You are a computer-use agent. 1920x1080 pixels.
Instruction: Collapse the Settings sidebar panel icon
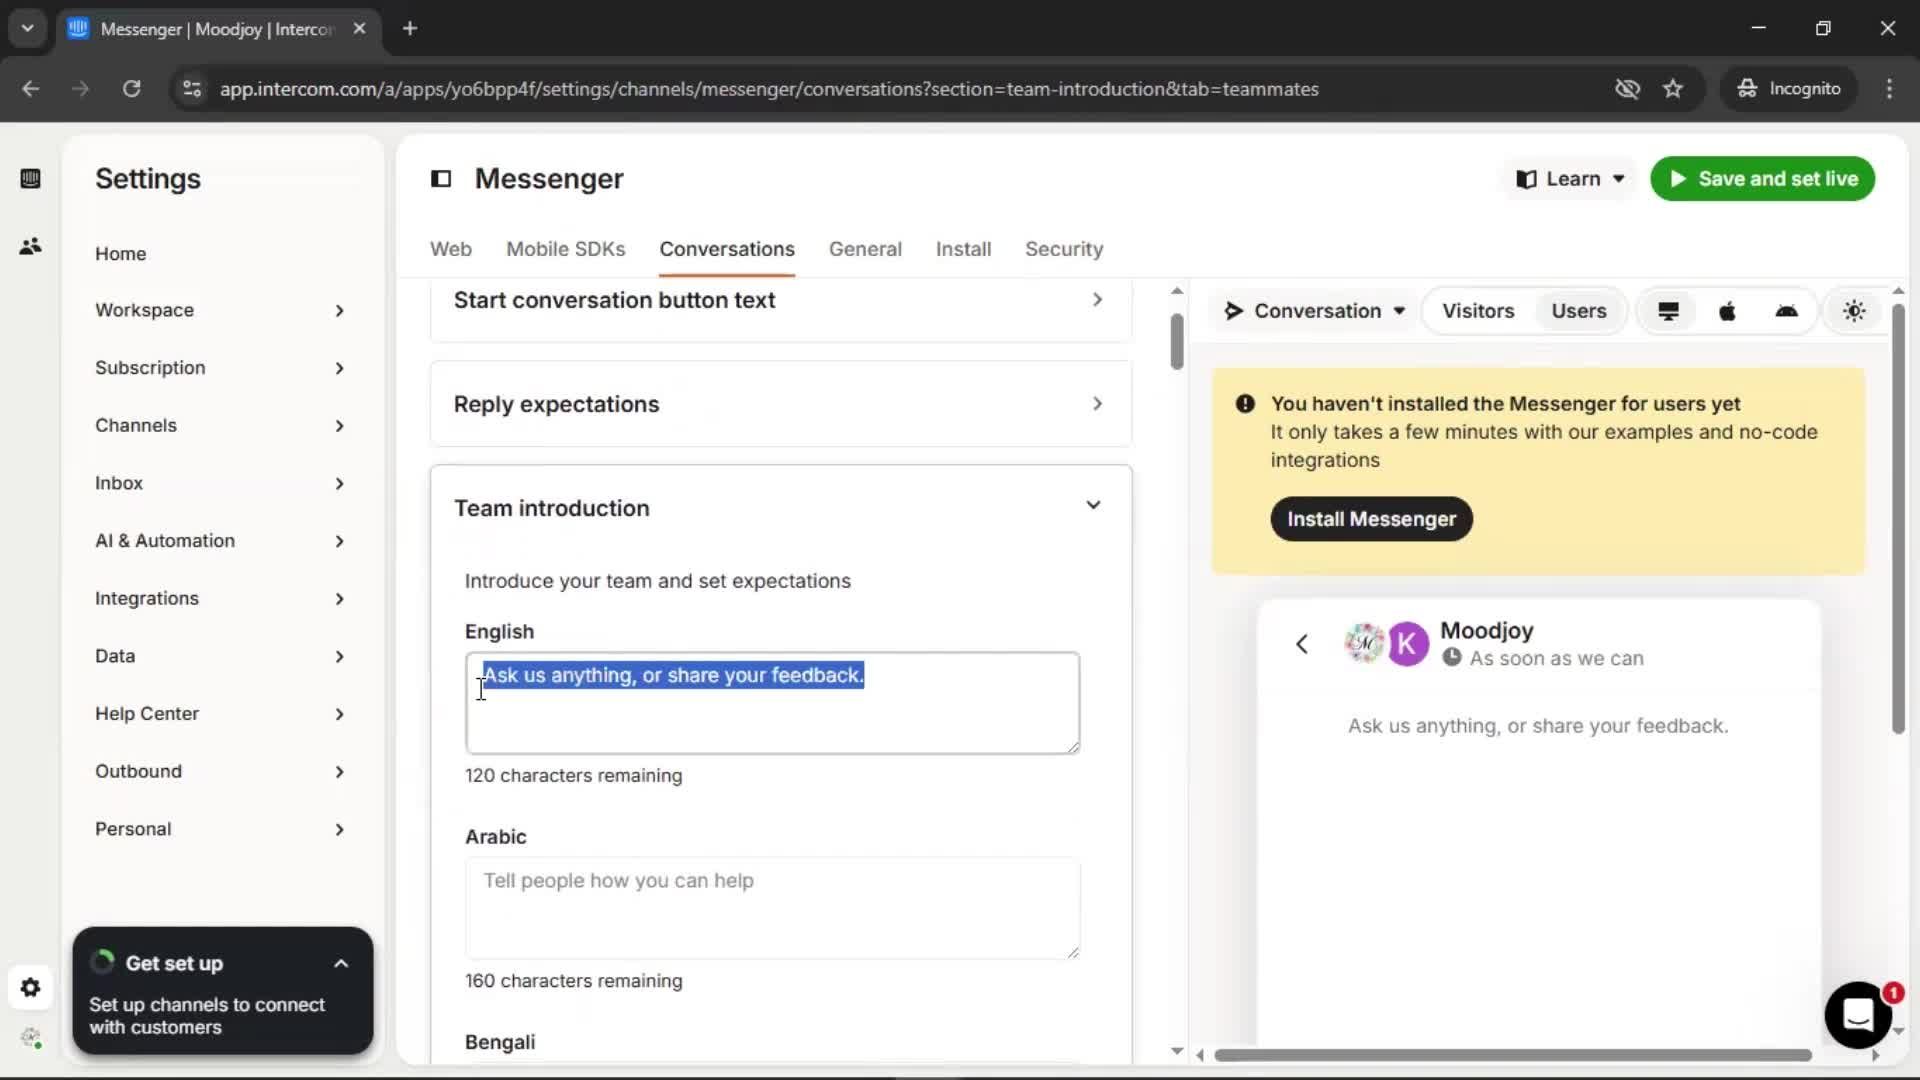pos(441,179)
